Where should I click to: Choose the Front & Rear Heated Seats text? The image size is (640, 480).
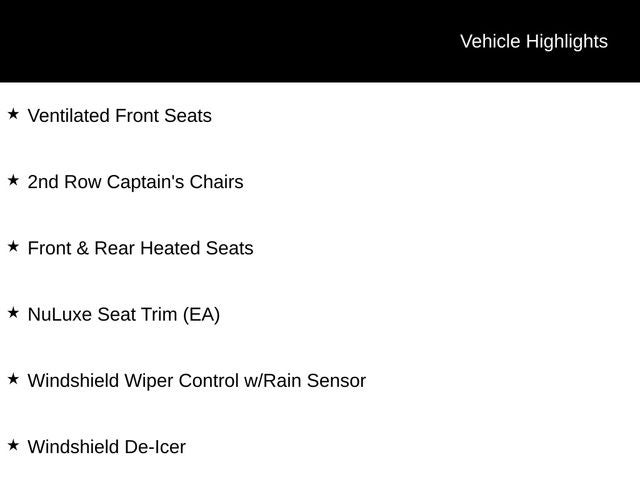[x=140, y=248]
